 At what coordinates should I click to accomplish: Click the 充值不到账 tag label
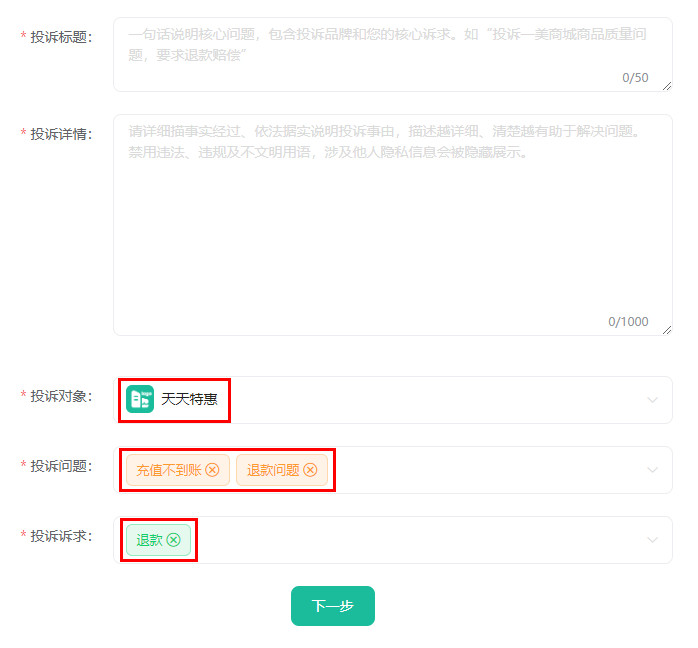[169, 470]
